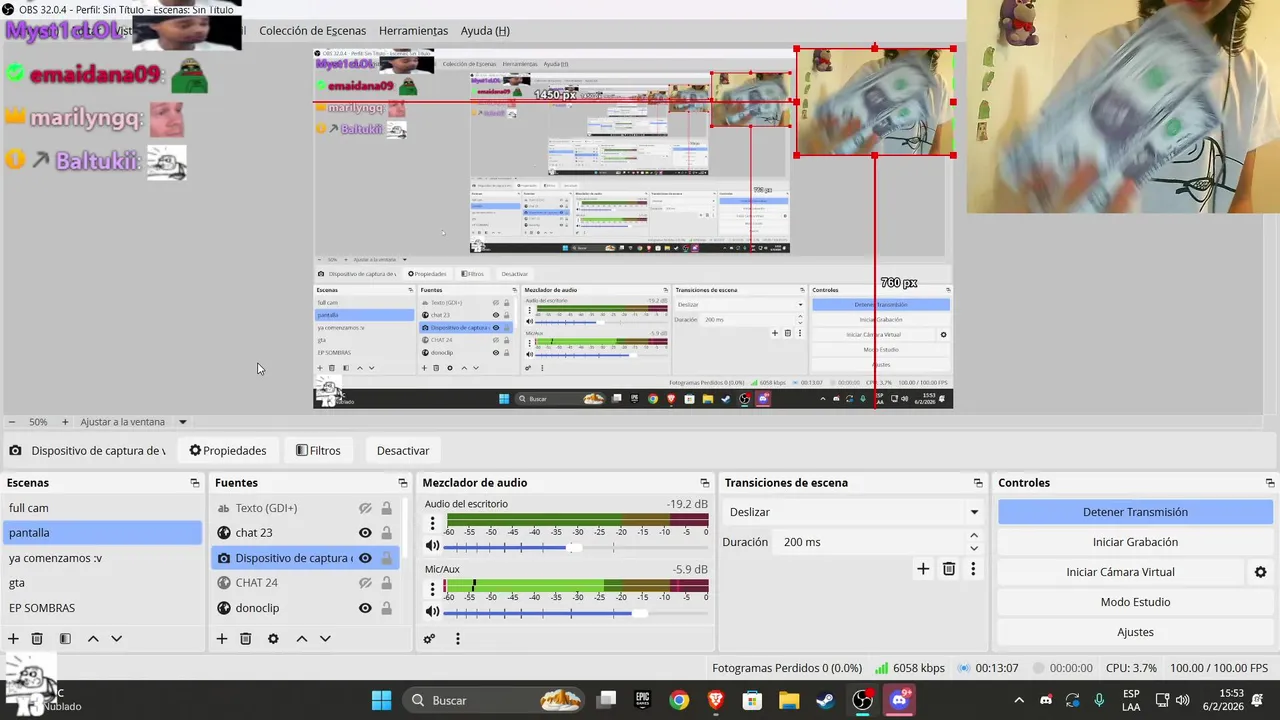
Task: Increase transition duration with up arrow
Action: pyautogui.click(x=974, y=536)
